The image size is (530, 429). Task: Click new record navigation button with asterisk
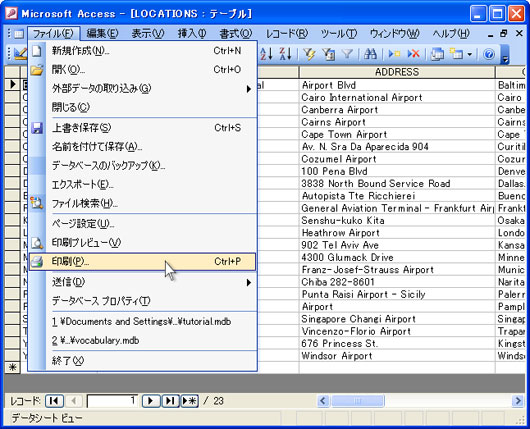click(190, 401)
